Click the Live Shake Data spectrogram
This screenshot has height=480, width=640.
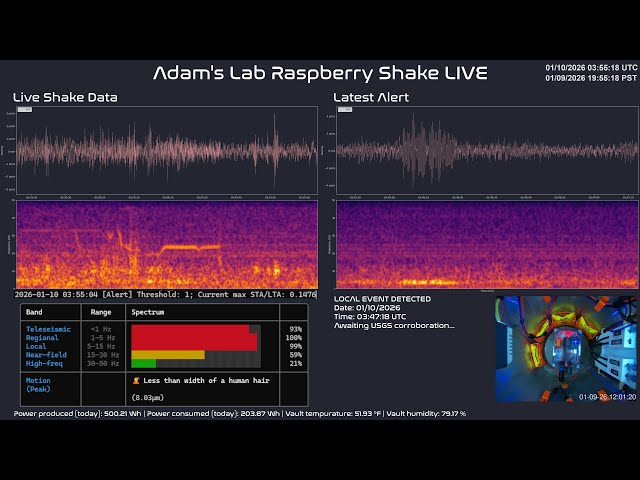(x=167, y=244)
